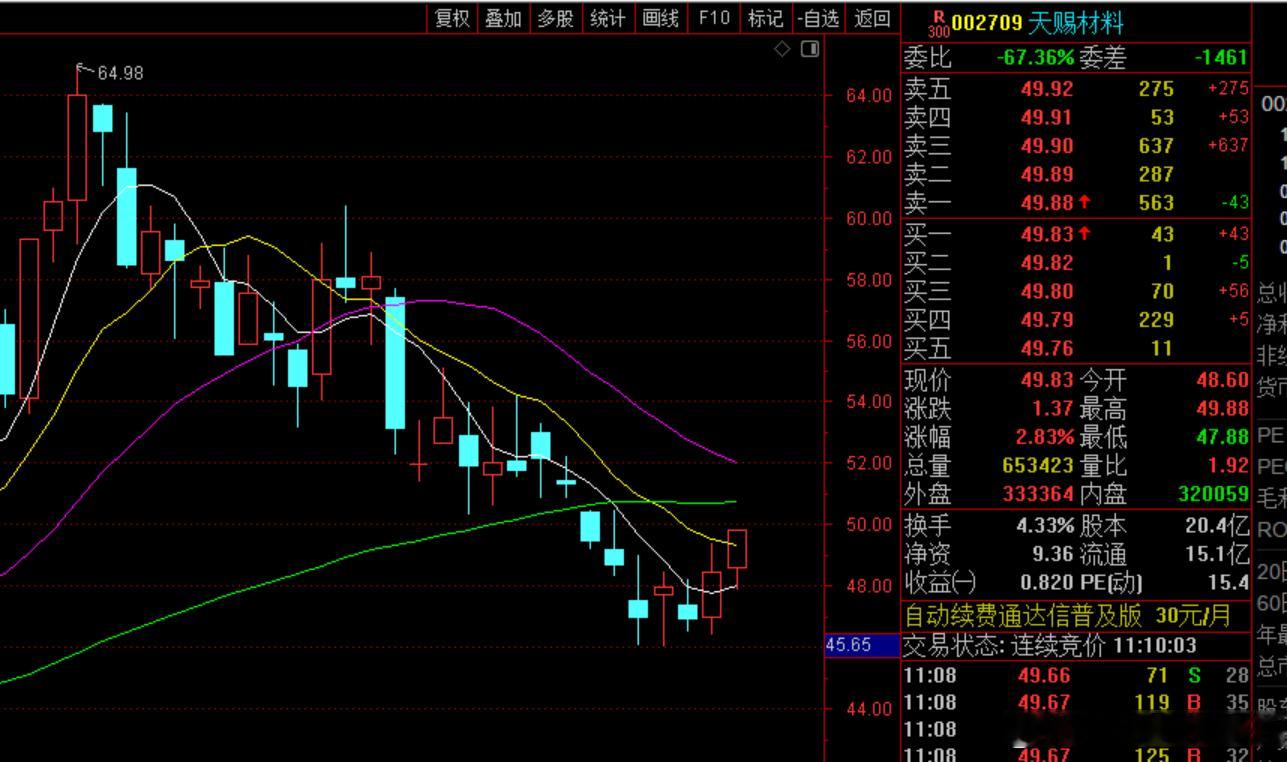Click the PE(动) value 15.4
The height and width of the screenshot is (762, 1287).
point(1230,582)
